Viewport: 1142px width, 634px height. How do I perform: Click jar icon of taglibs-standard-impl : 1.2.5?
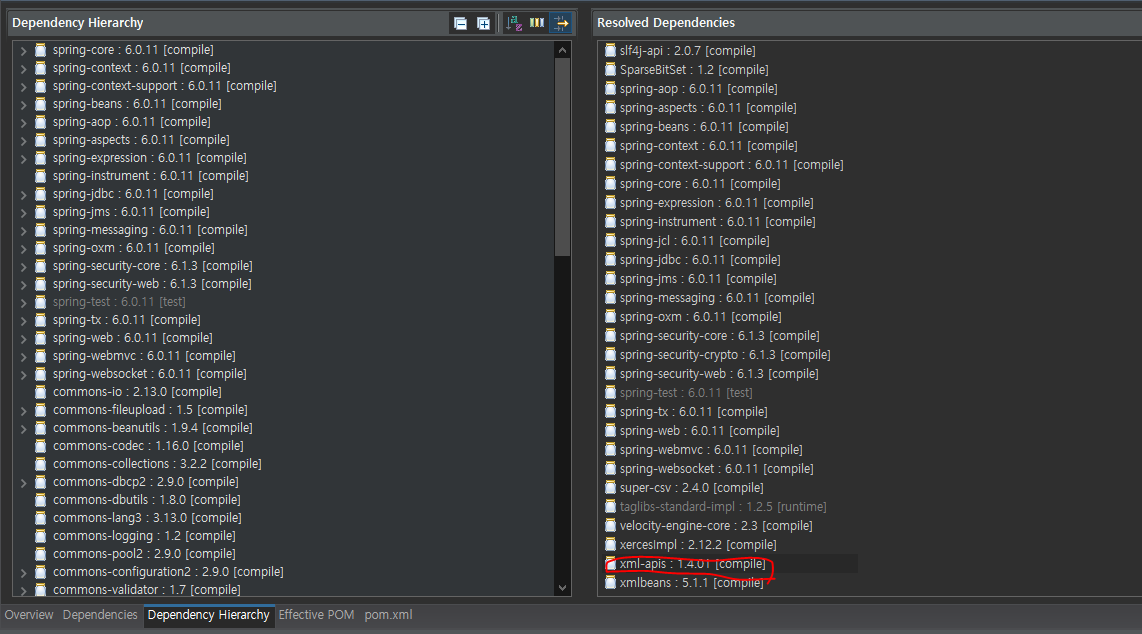(610, 506)
